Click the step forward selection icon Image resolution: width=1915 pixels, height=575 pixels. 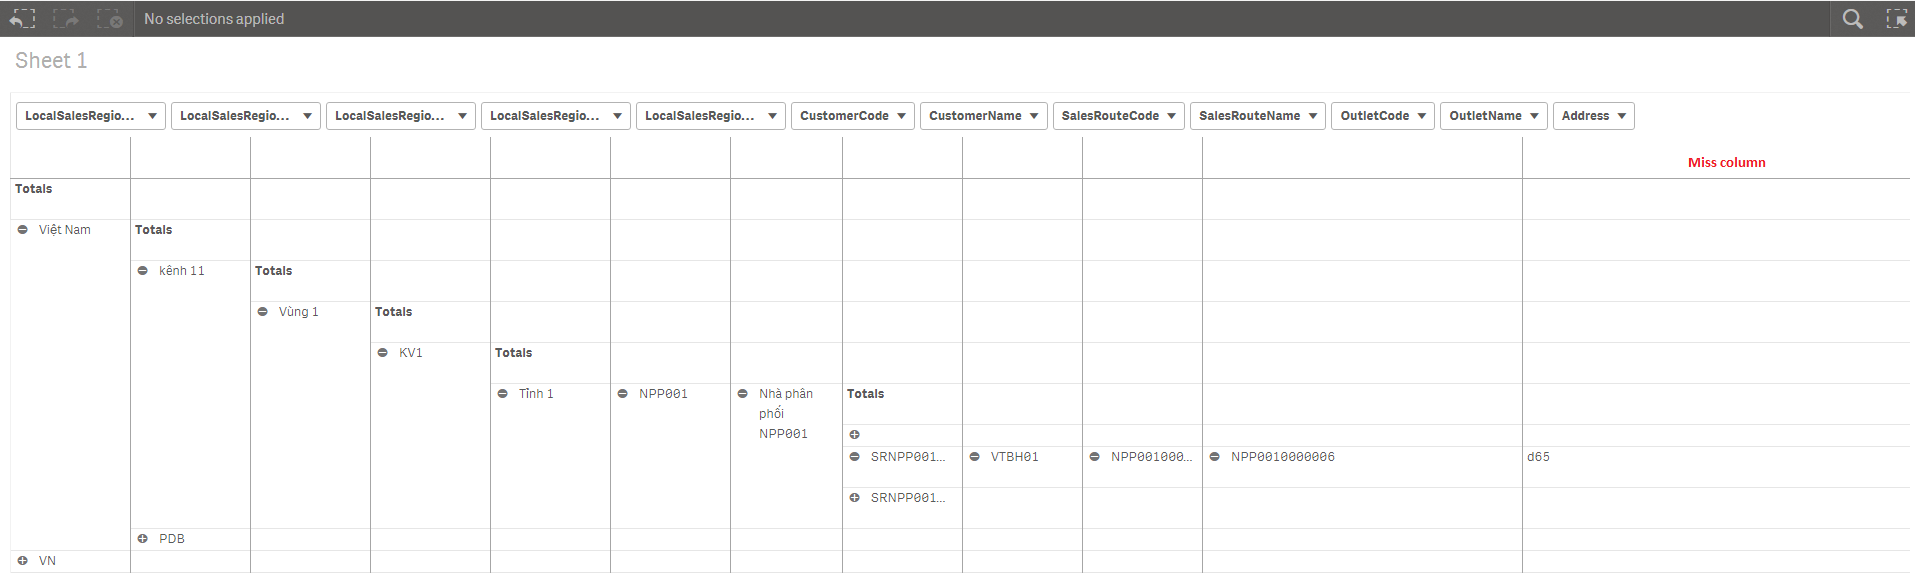pyautogui.click(x=66, y=19)
